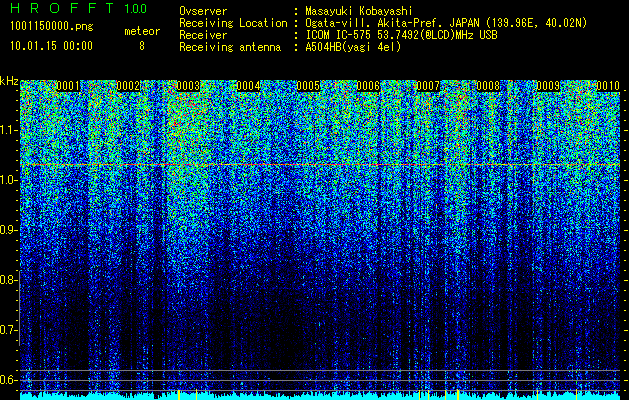This screenshot has width=629, height=400.
Task: Click time marker 0010
Action: [x=608, y=86]
